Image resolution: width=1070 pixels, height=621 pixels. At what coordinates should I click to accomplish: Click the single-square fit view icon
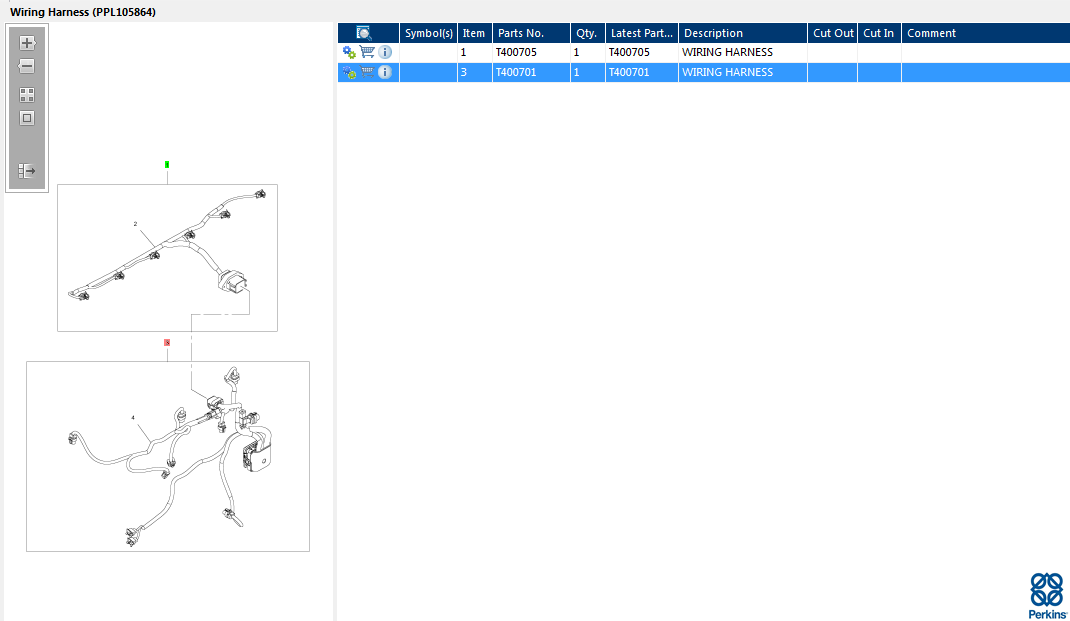(x=27, y=118)
